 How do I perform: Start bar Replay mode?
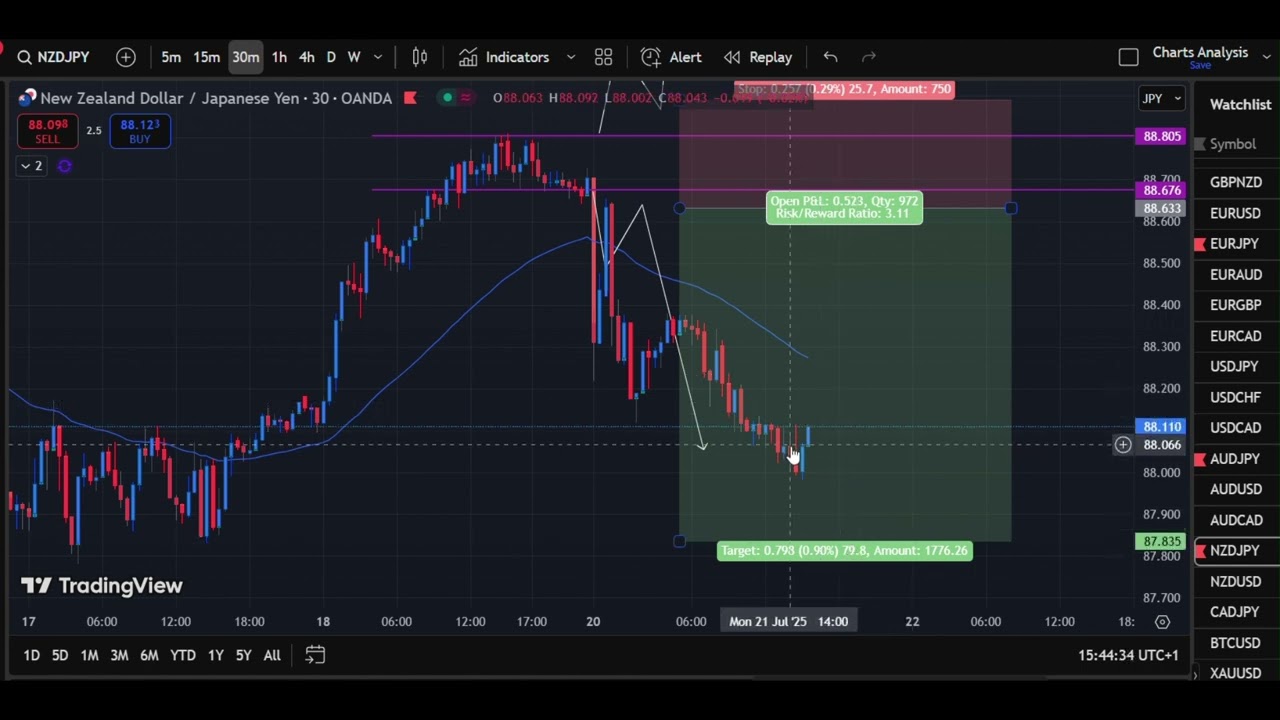point(757,58)
